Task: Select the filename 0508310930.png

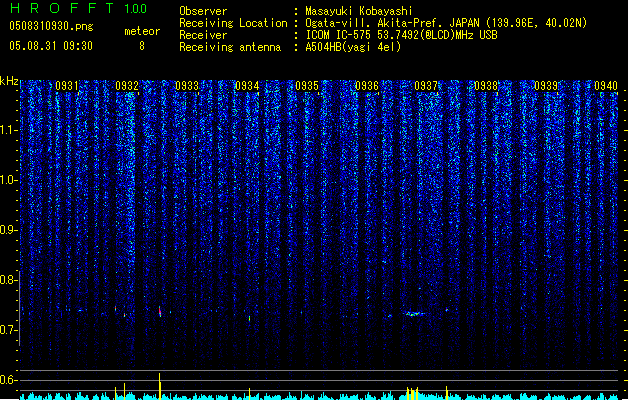Action: tap(51, 26)
